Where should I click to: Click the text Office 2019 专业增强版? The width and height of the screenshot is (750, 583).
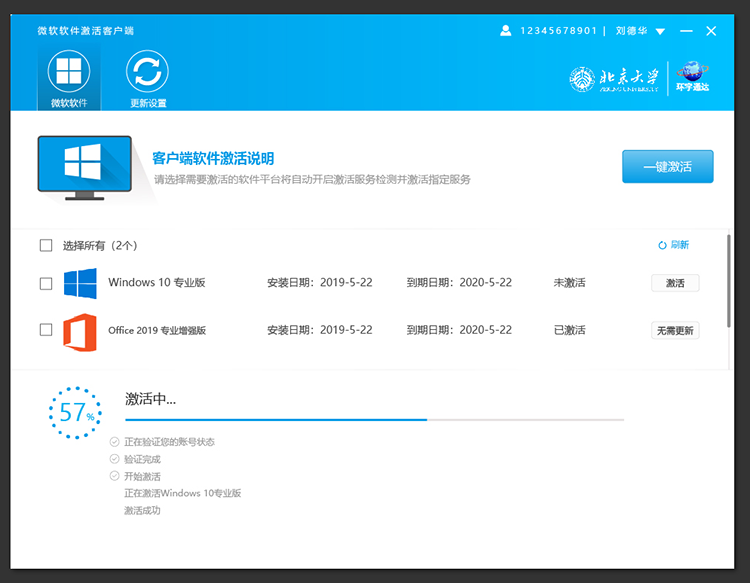(157, 330)
